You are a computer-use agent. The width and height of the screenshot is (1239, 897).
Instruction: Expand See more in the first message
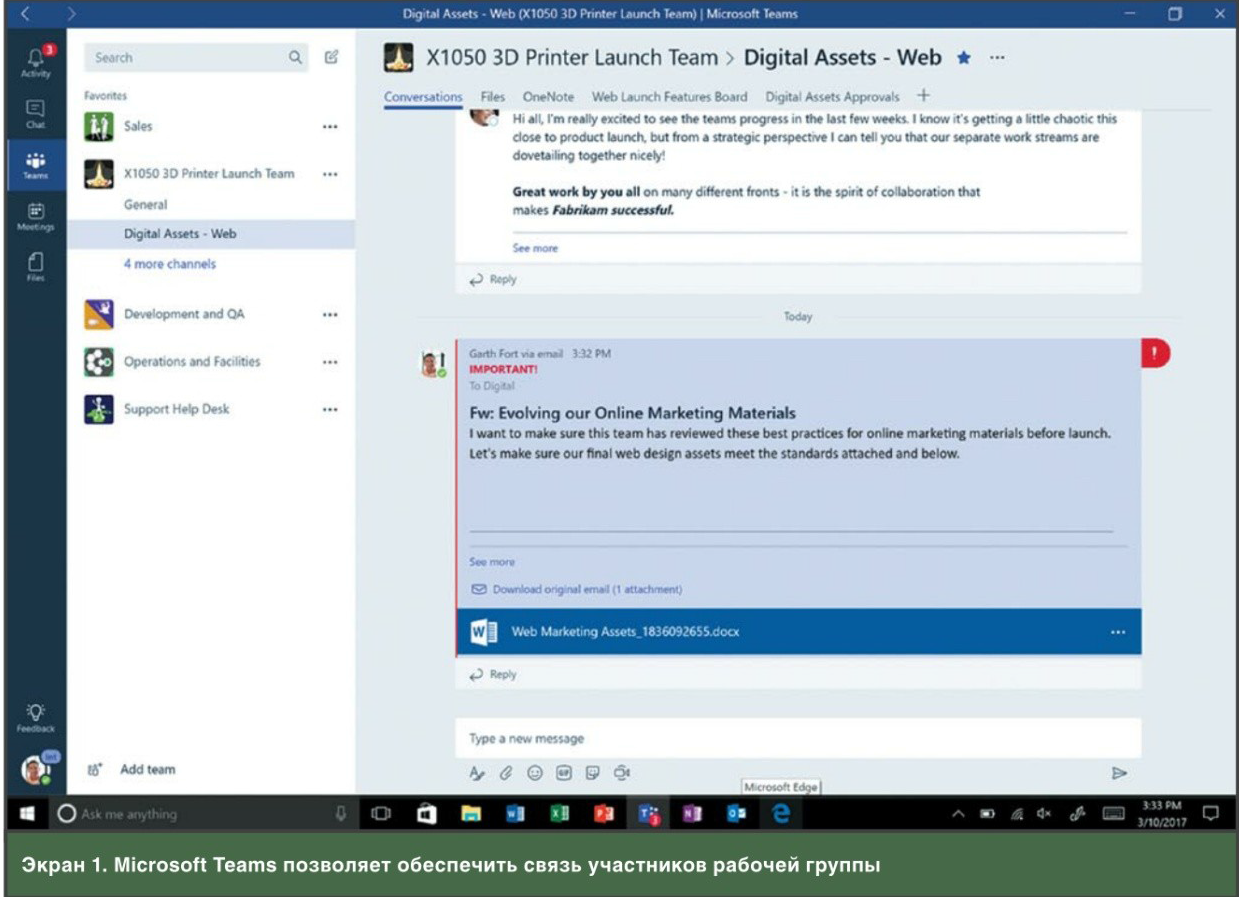[535, 248]
